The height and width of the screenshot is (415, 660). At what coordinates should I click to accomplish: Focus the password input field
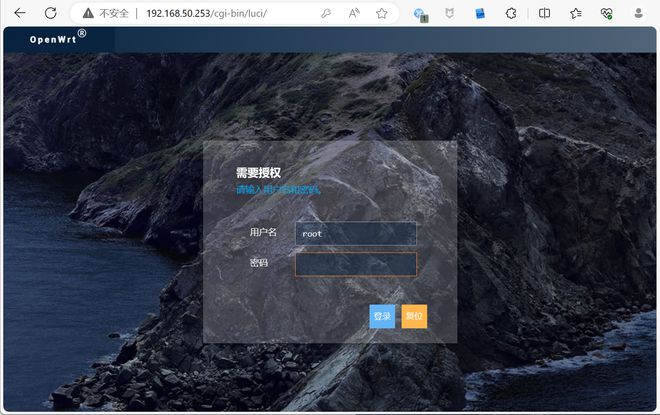pos(356,264)
